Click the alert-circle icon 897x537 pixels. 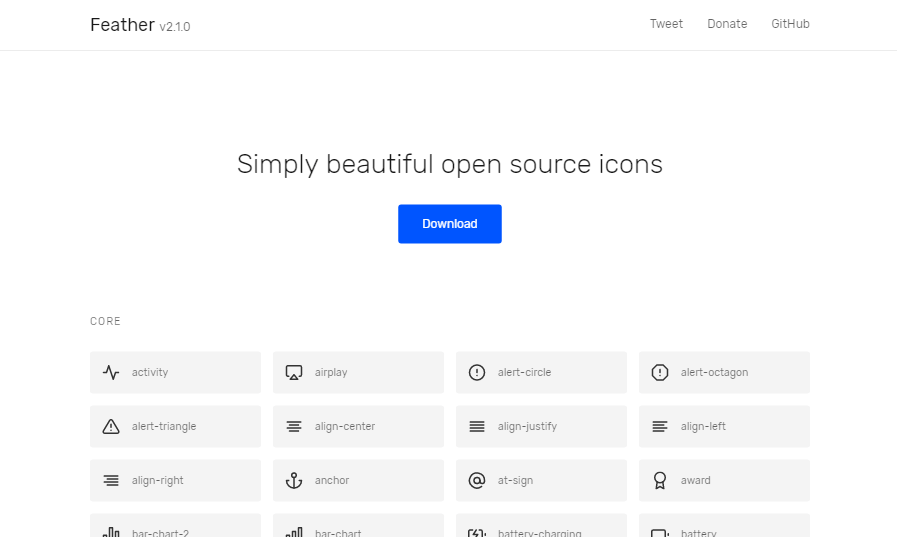point(477,372)
